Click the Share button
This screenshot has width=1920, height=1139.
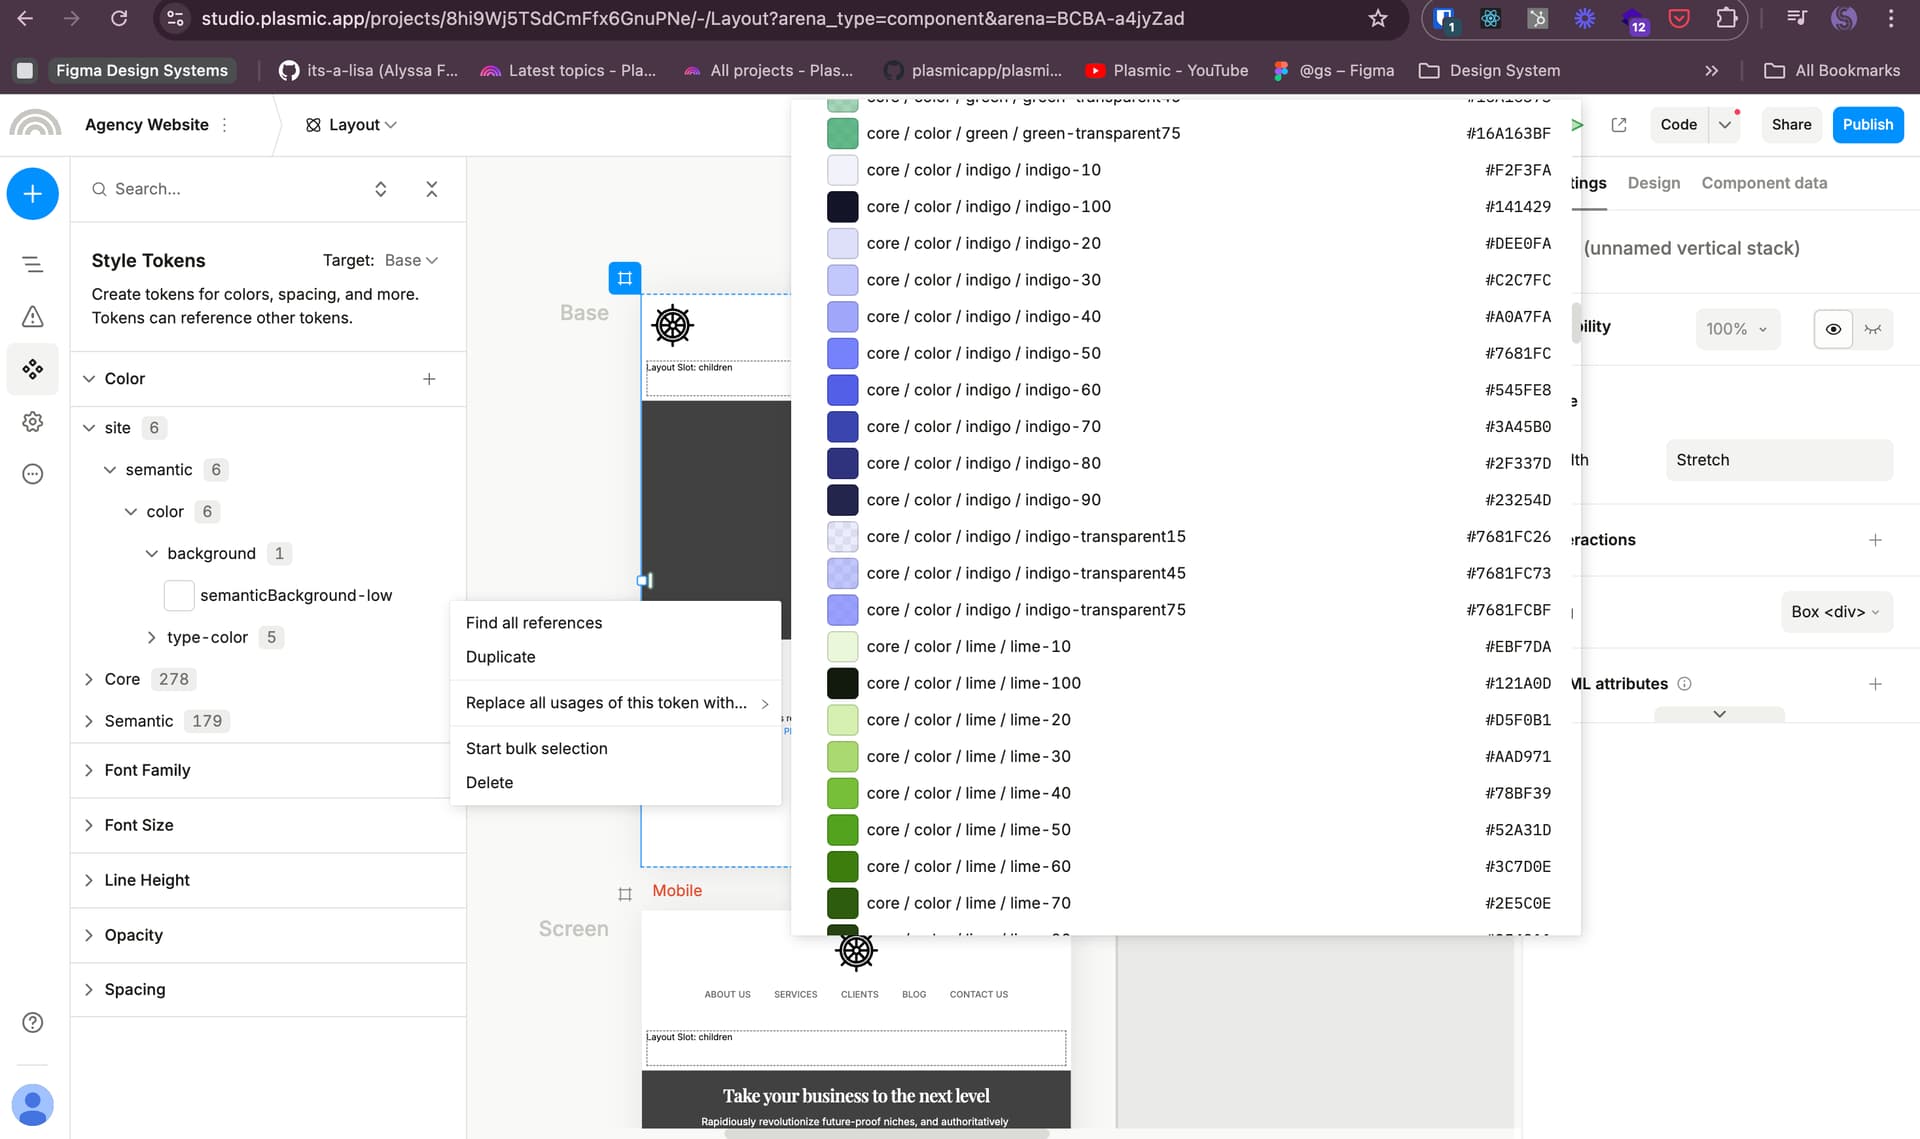coord(1791,124)
